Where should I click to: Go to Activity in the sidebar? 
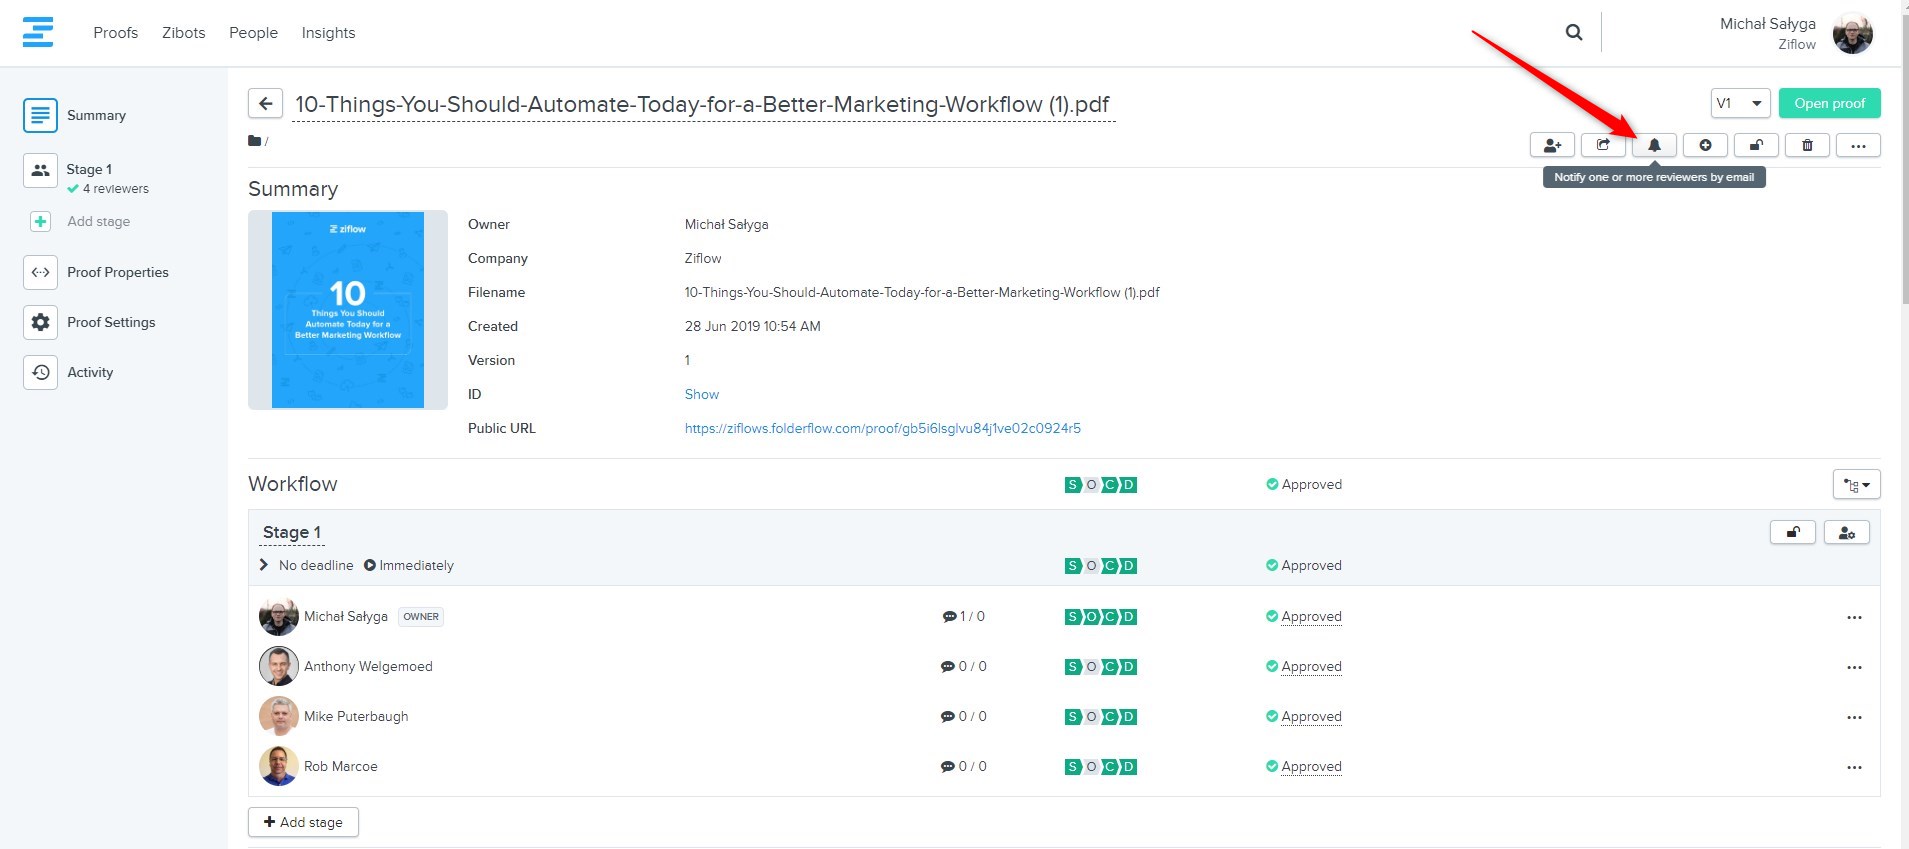[90, 372]
